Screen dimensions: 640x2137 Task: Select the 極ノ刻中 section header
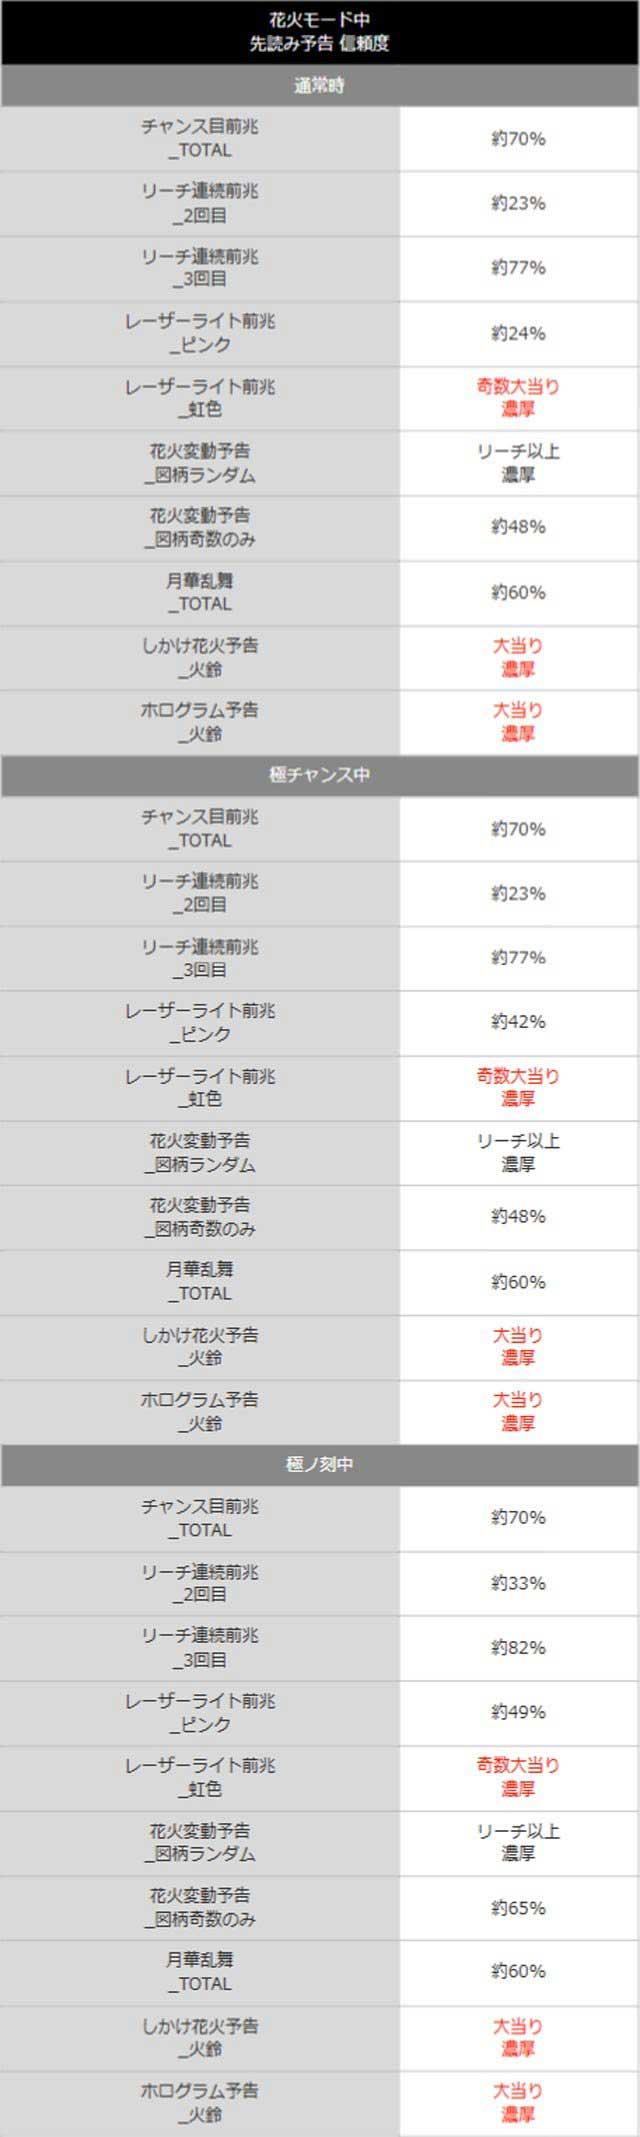(x=320, y=1464)
